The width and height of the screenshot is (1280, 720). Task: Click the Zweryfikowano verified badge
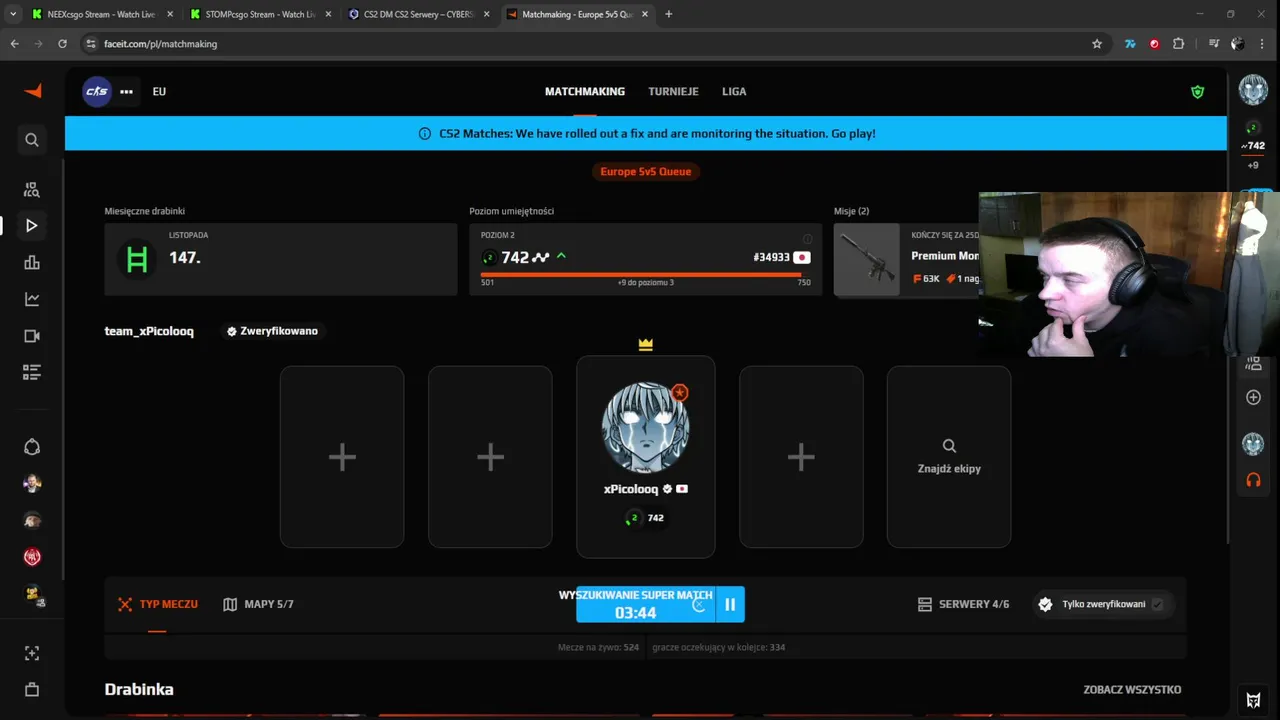(x=272, y=331)
